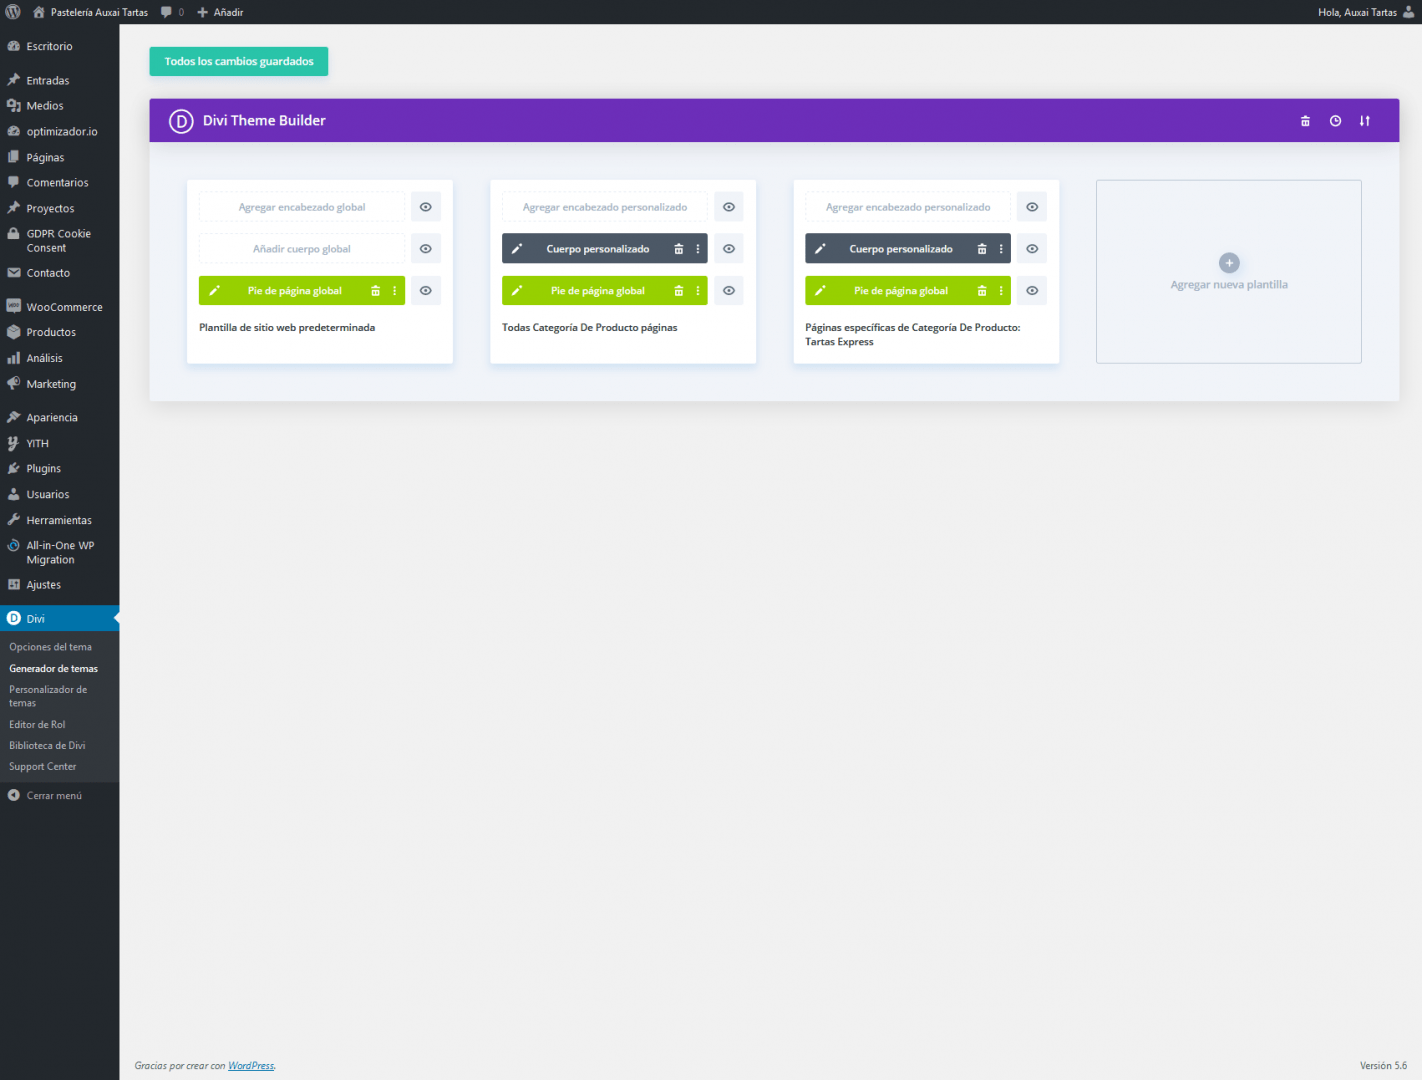Delete custom body in Todas Categoría template
The image size is (1422, 1080).
tap(678, 249)
